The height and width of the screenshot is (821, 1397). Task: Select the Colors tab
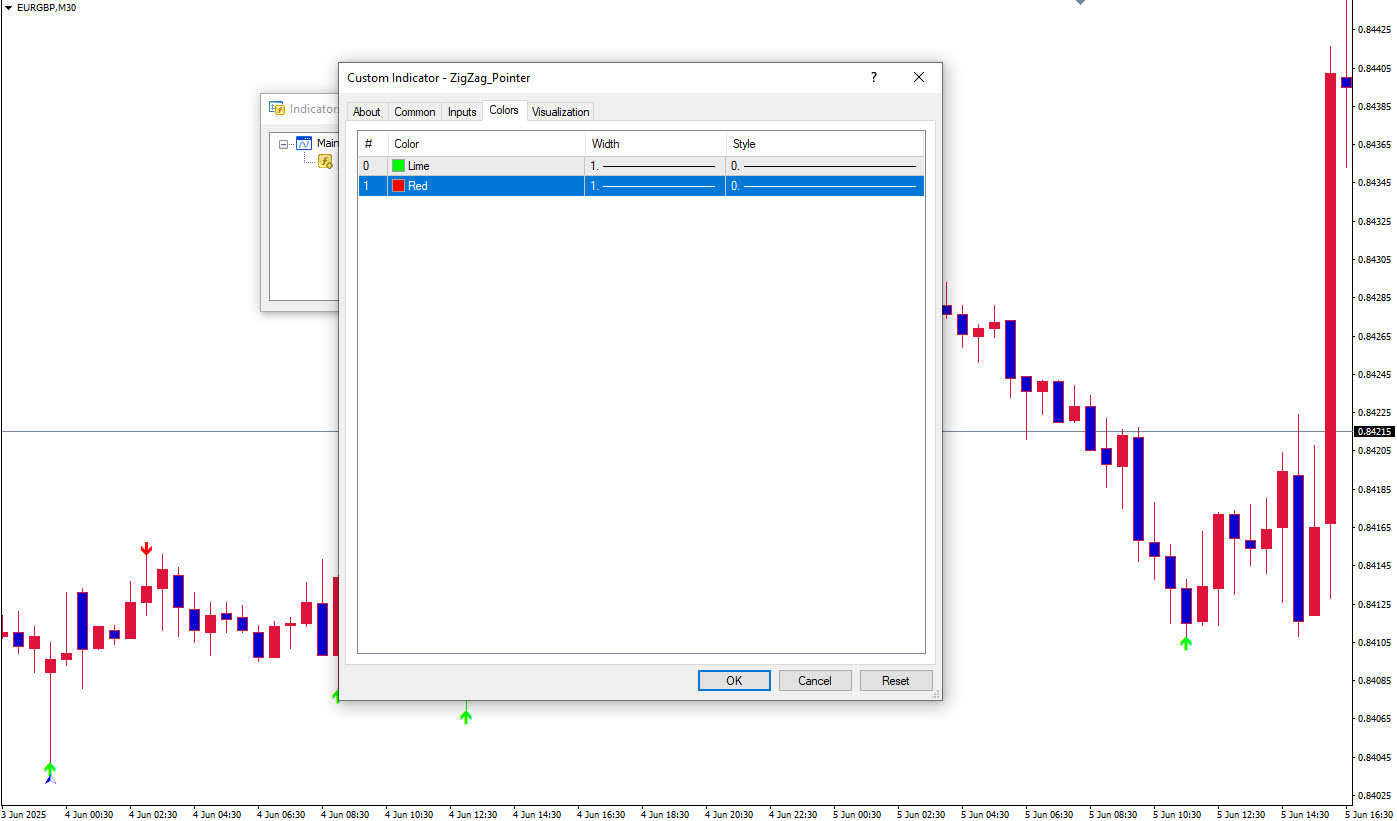(504, 110)
